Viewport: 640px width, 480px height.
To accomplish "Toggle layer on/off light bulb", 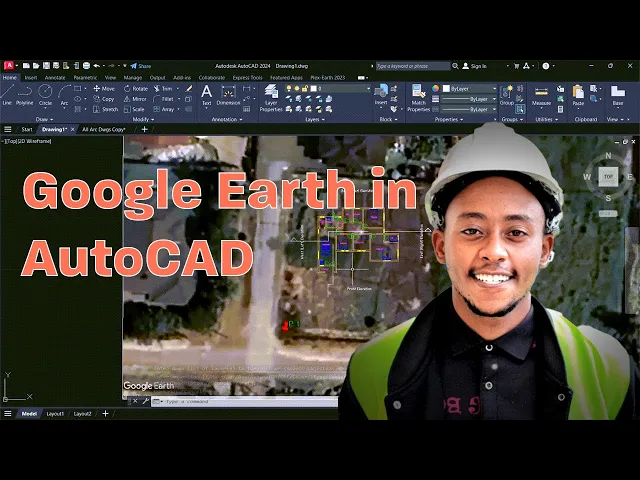I will click(x=289, y=89).
